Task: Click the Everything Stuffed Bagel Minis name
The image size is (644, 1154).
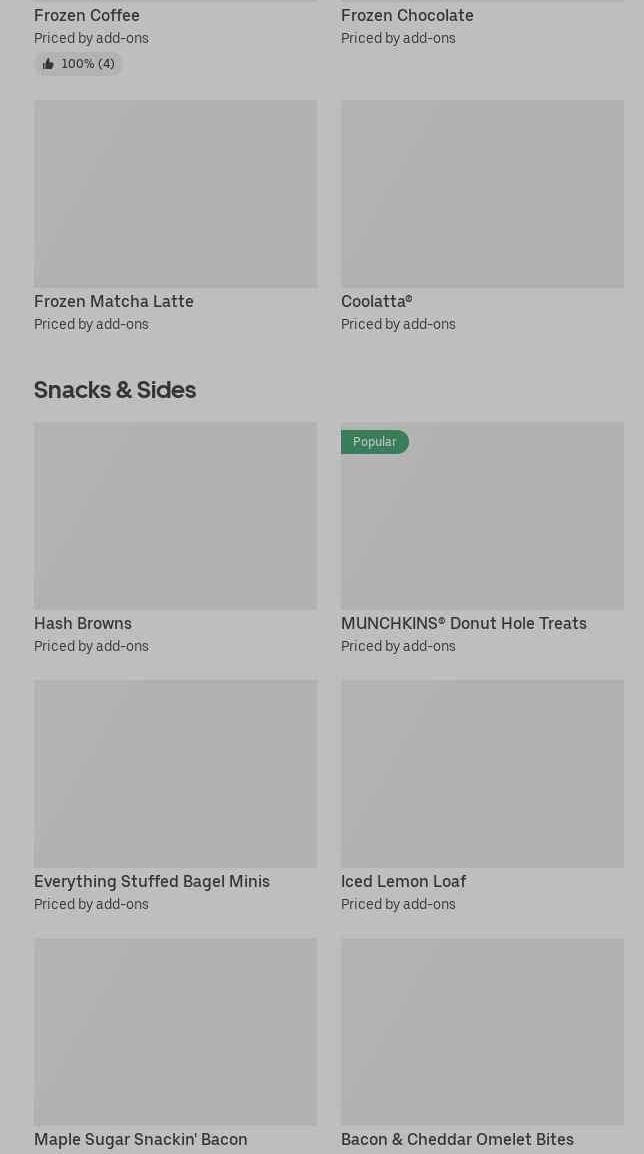Action: pyautogui.click(x=152, y=881)
